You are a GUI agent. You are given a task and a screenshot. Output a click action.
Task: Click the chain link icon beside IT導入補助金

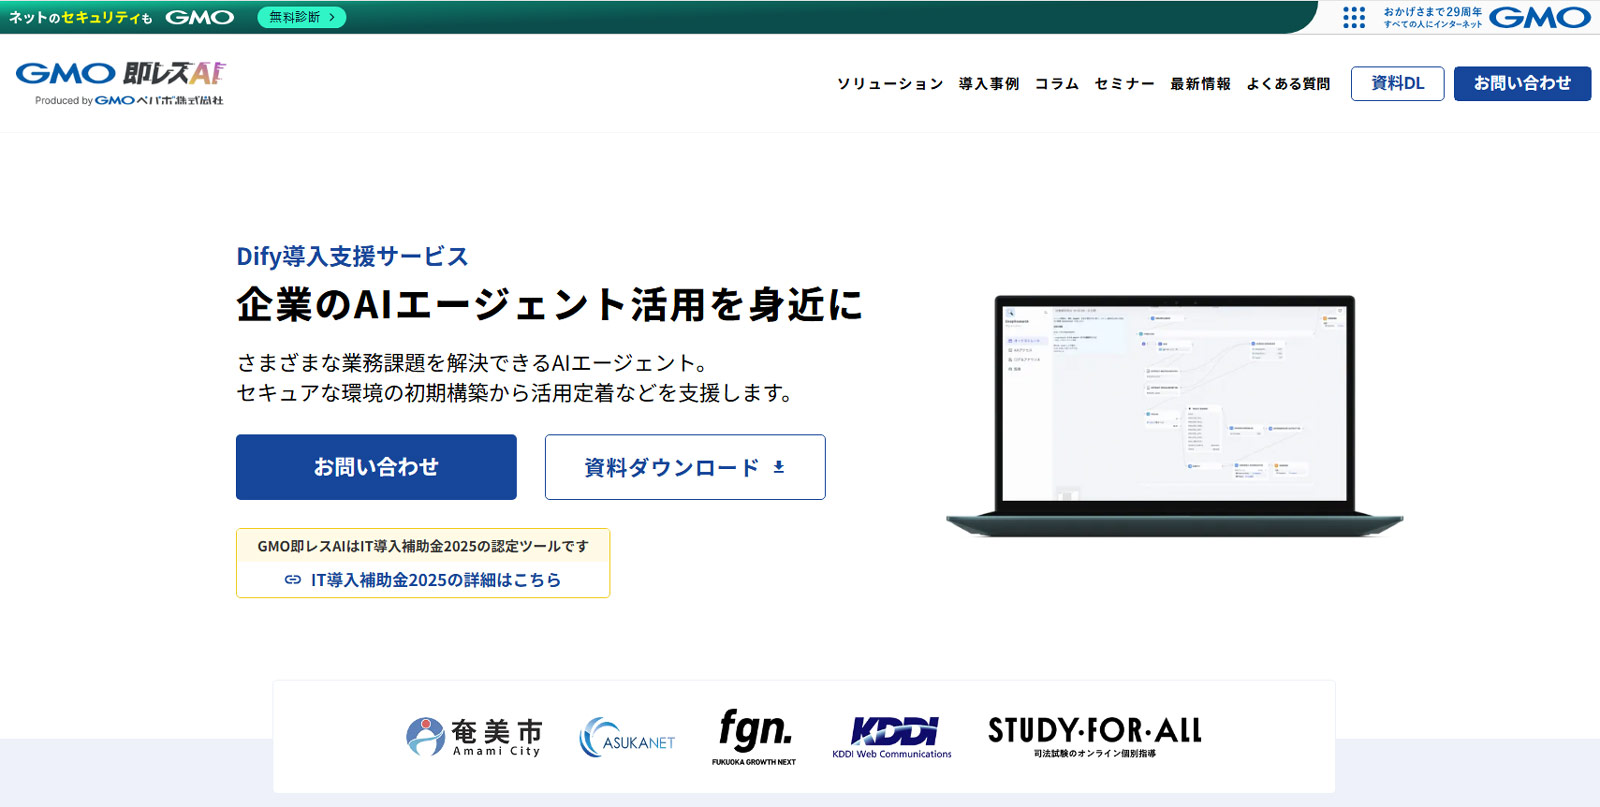click(x=293, y=580)
